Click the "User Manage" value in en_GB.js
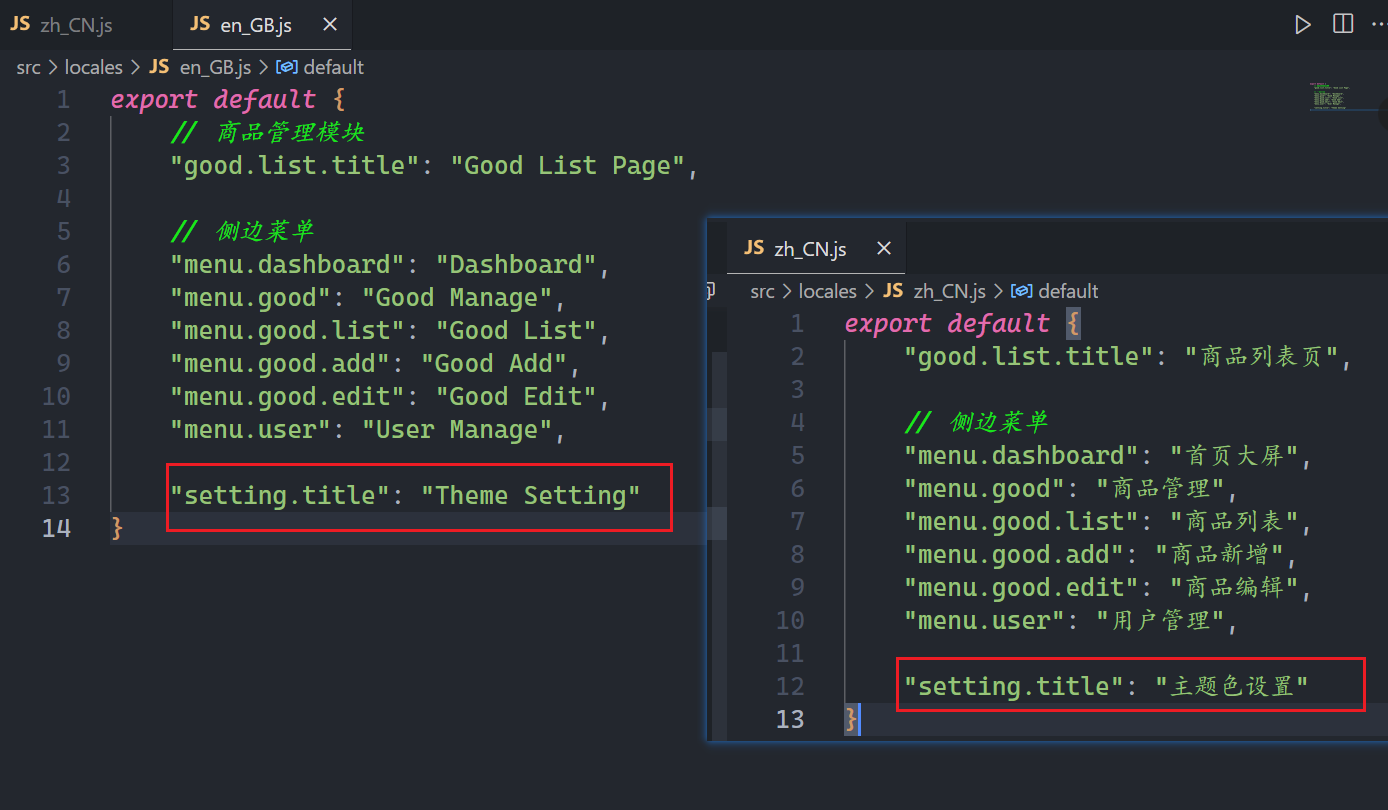 click(457, 429)
